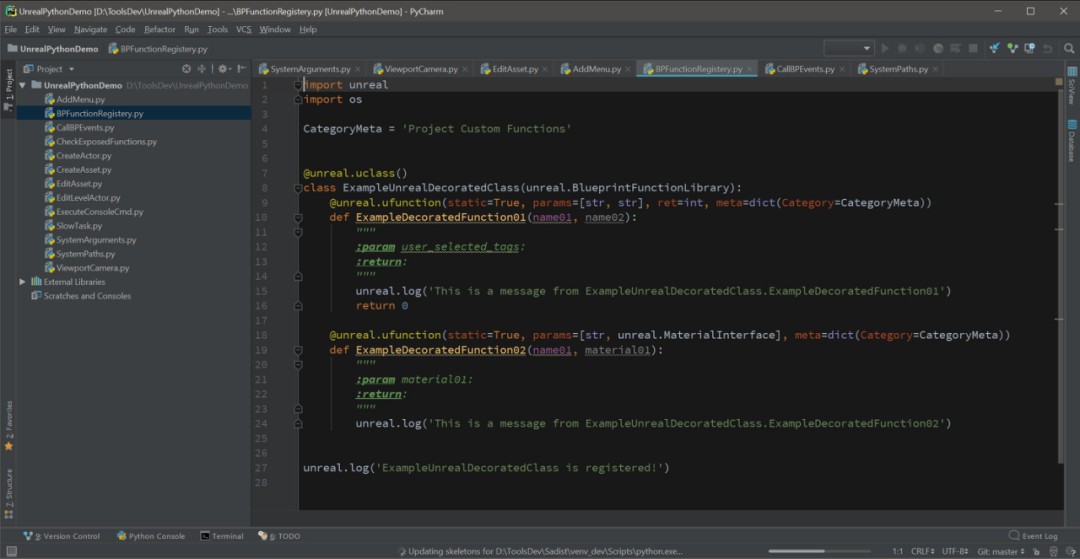Open the 6: TODO tool window
The height and width of the screenshot is (559, 1080).
[279, 536]
